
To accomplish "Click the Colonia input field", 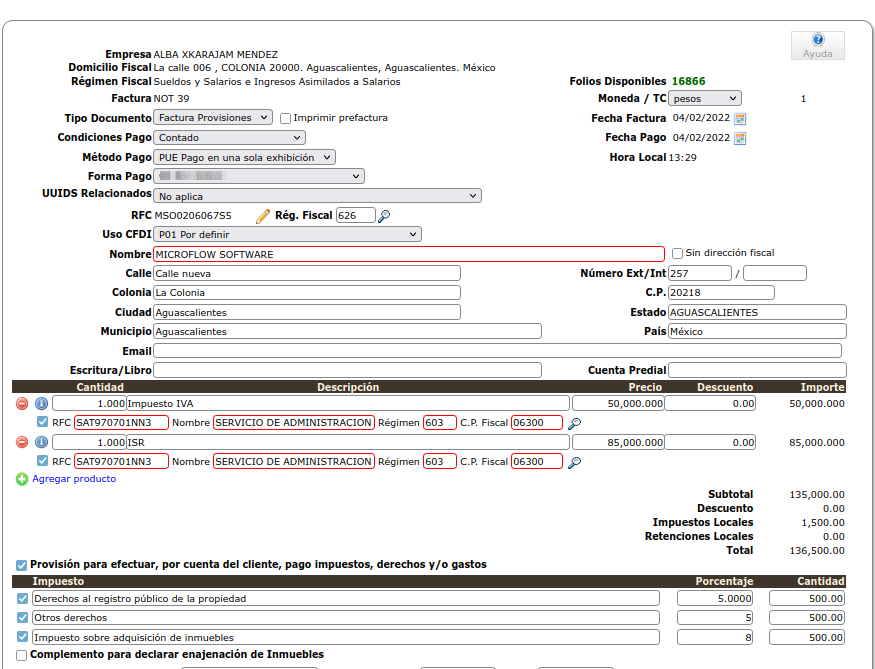I will pyautogui.click(x=307, y=292).
